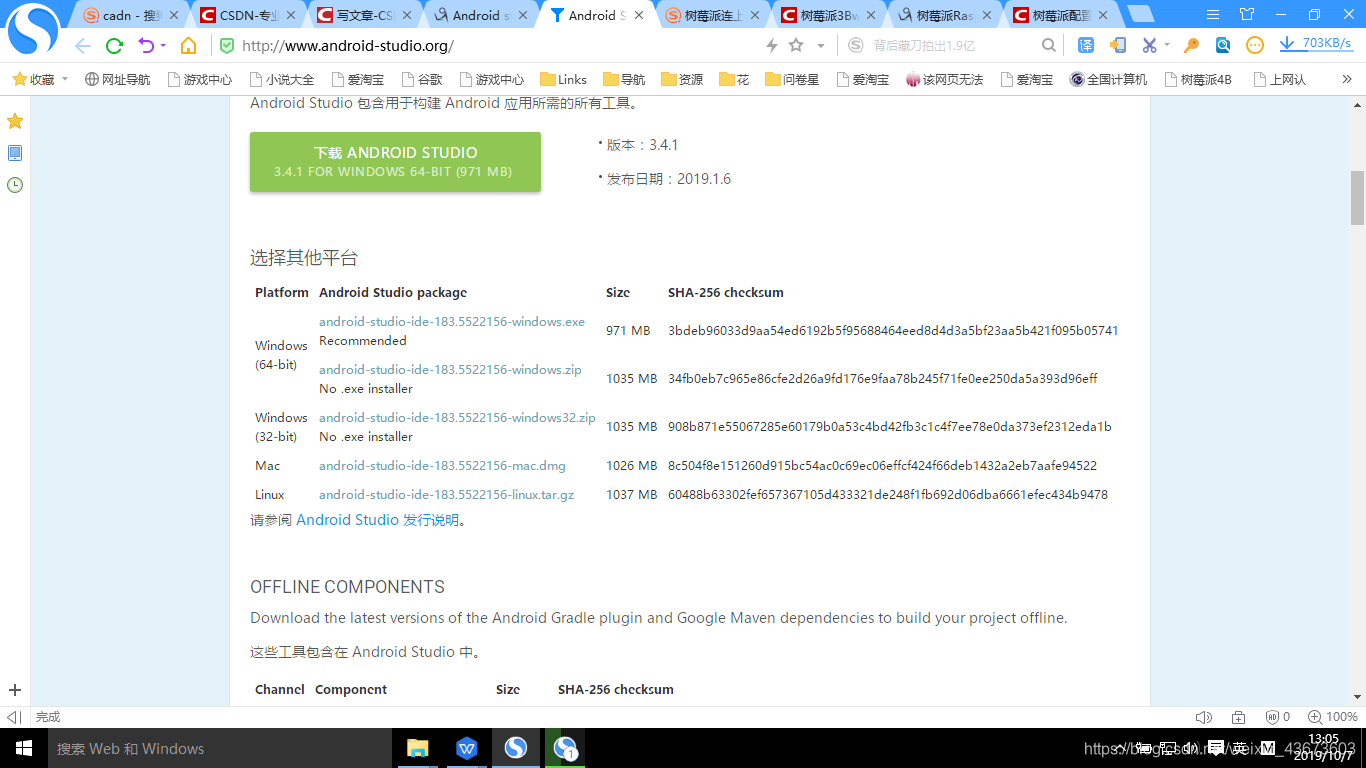Image resolution: width=1366 pixels, height=768 pixels.
Task: Open File Explorer from taskbar
Action: click(418, 748)
